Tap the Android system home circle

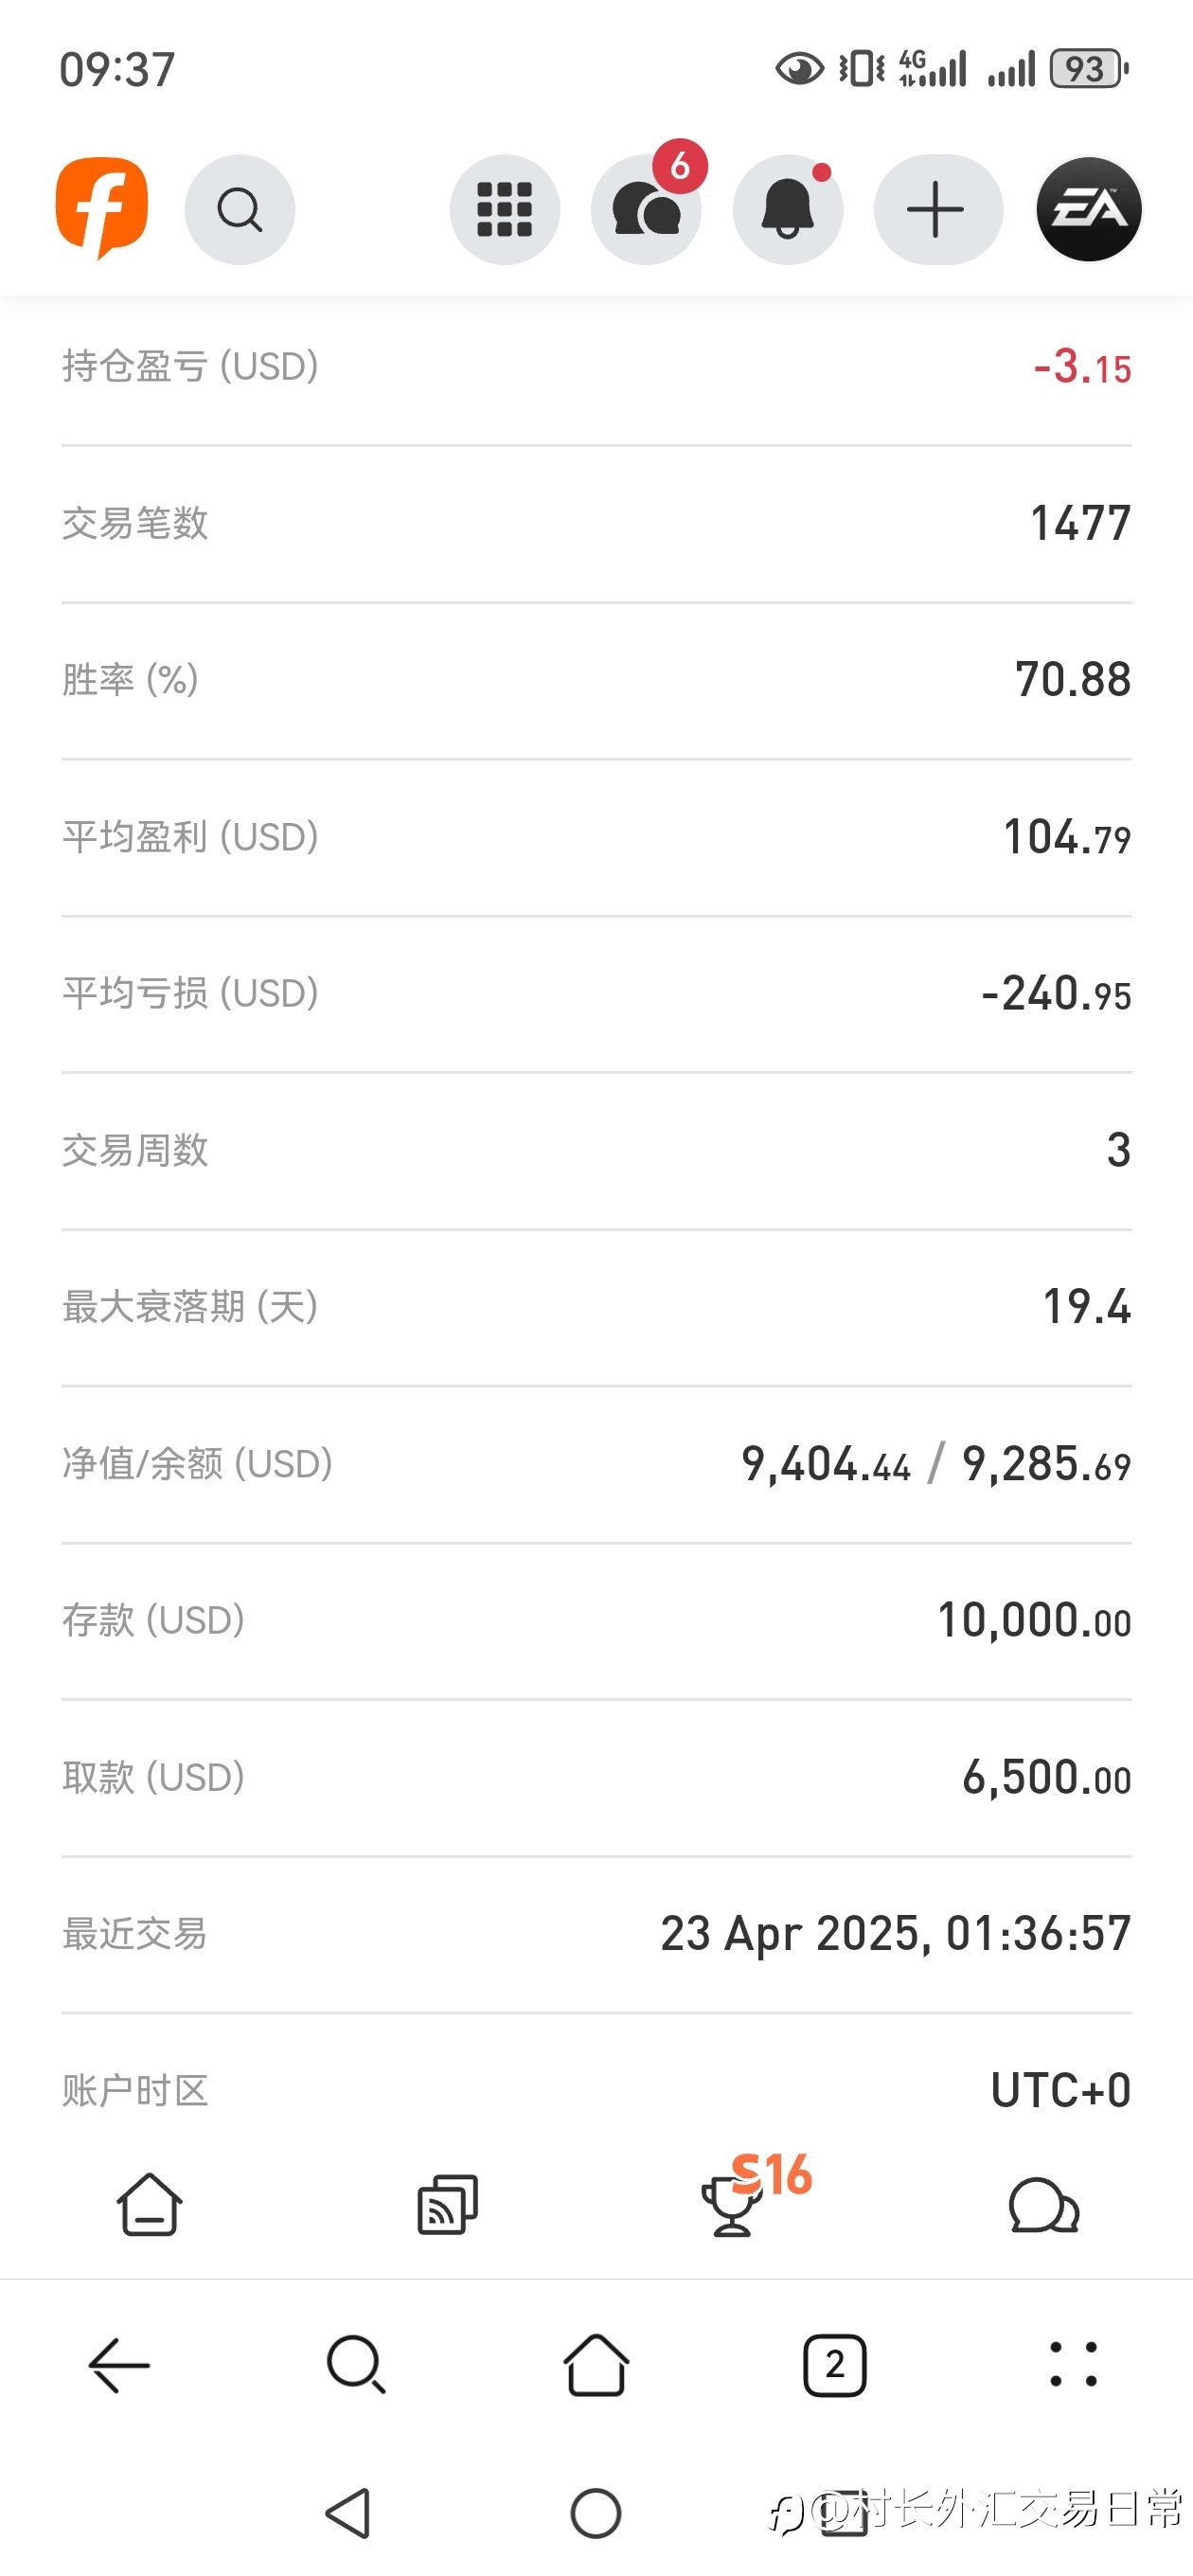[x=596, y=2513]
